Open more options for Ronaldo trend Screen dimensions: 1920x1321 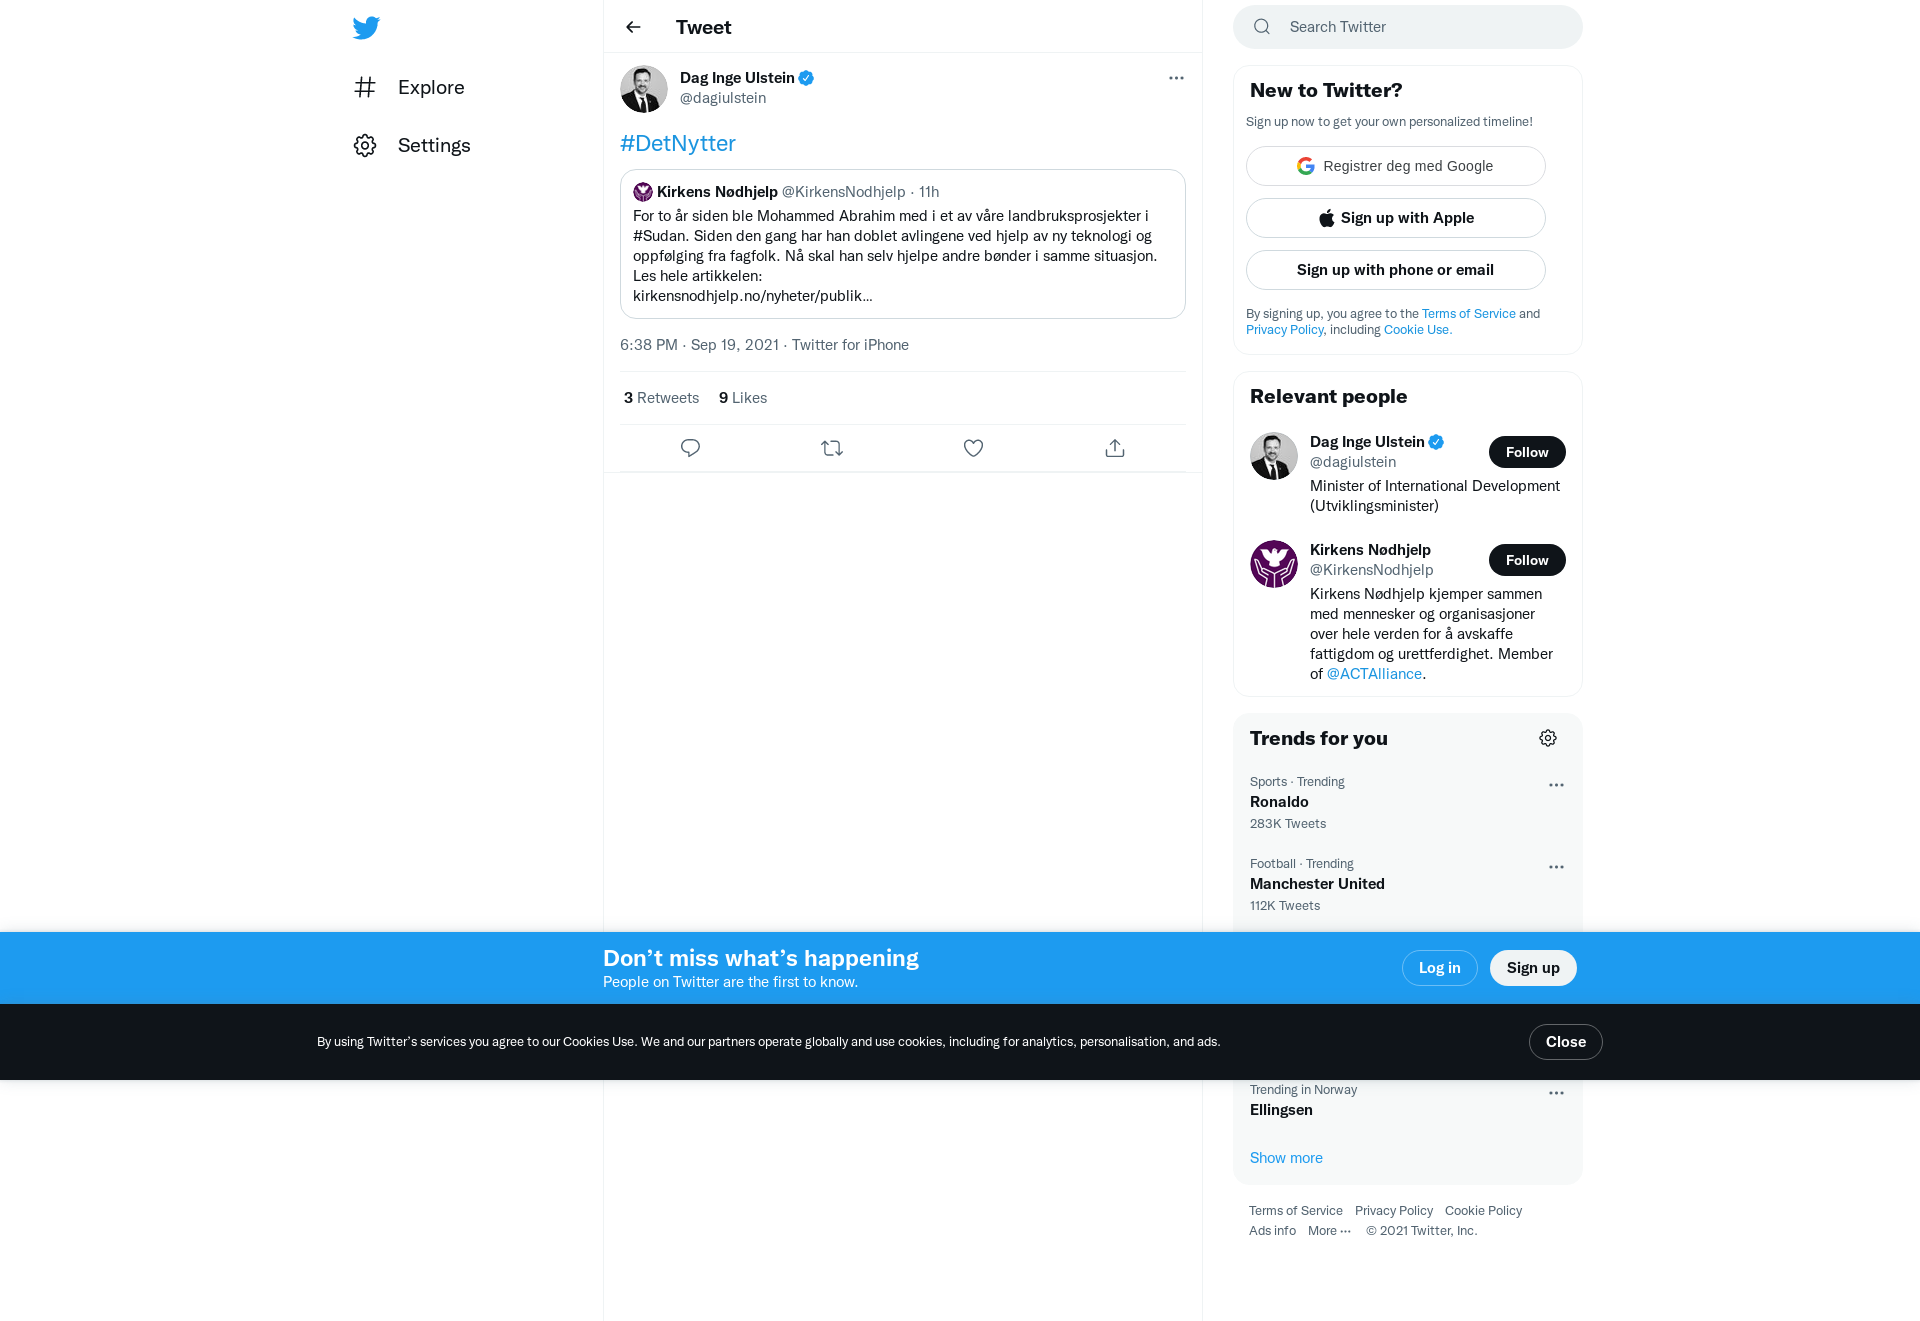[1556, 785]
